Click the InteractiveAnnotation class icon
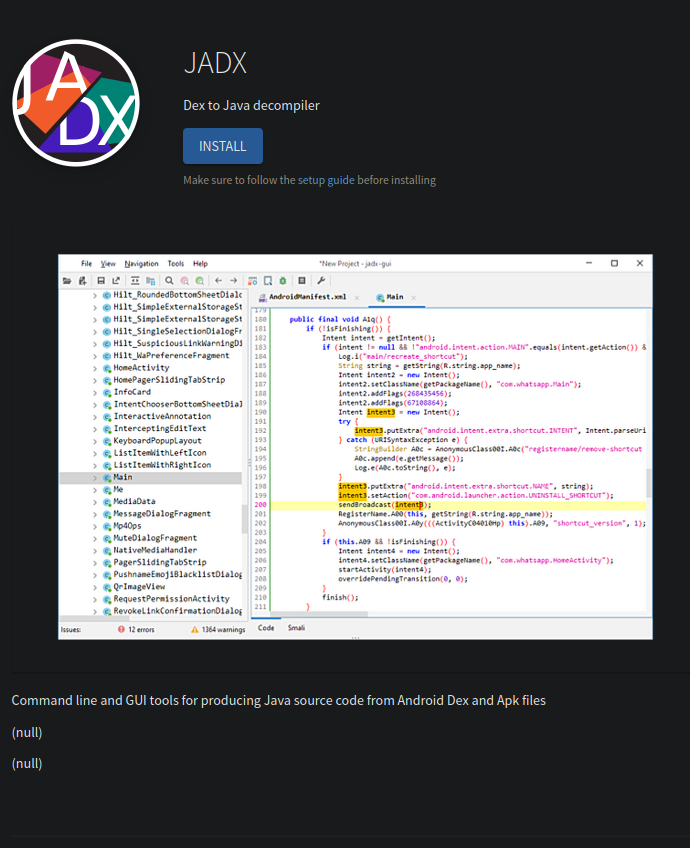This screenshot has height=848, width=690. [107, 417]
